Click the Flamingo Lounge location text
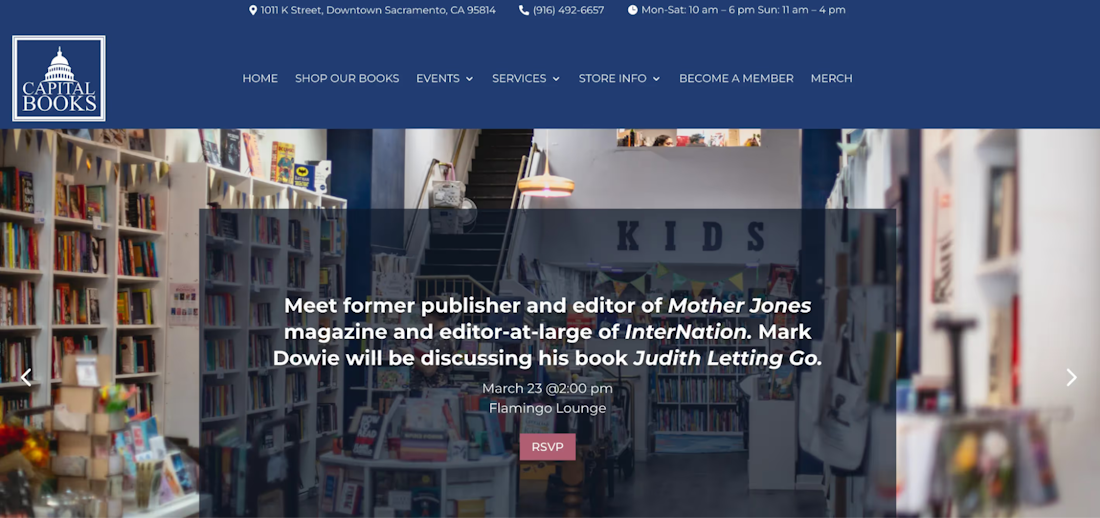Image resolution: width=1100 pixels, height=518 pixels. (x=547, y=408)
